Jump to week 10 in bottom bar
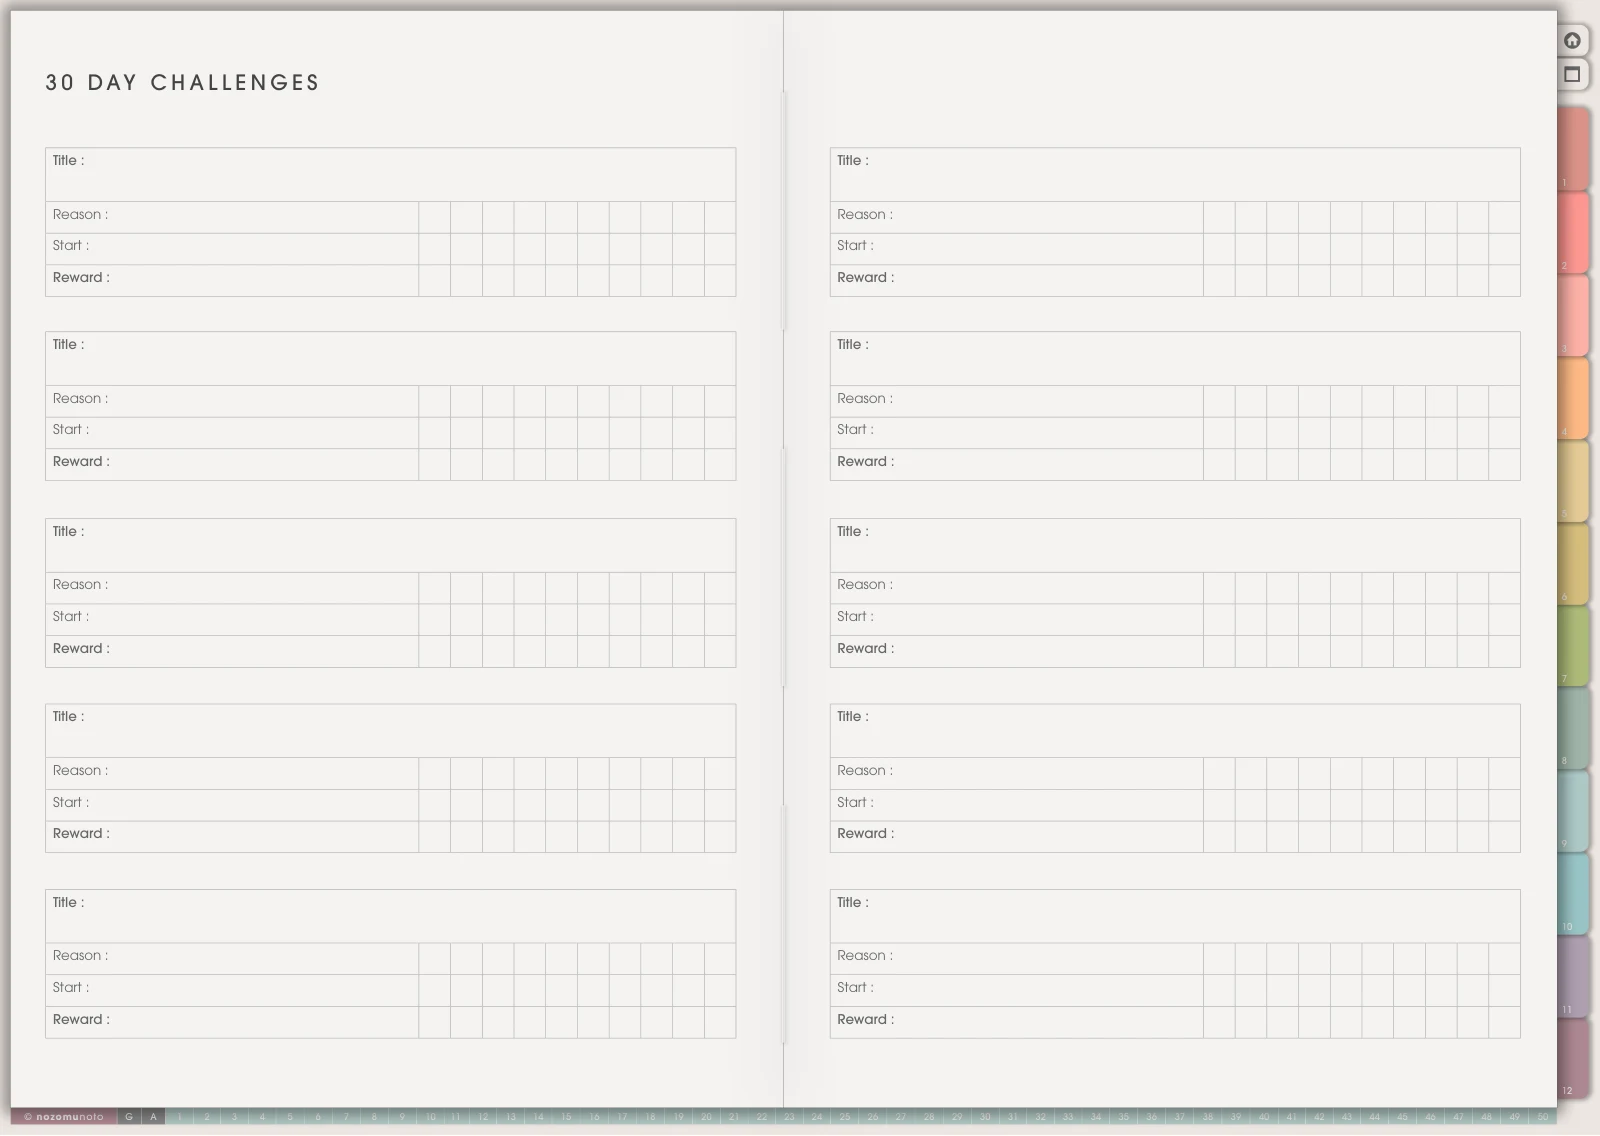This screenshot has width=1600, height=1136. (431, 1117)
